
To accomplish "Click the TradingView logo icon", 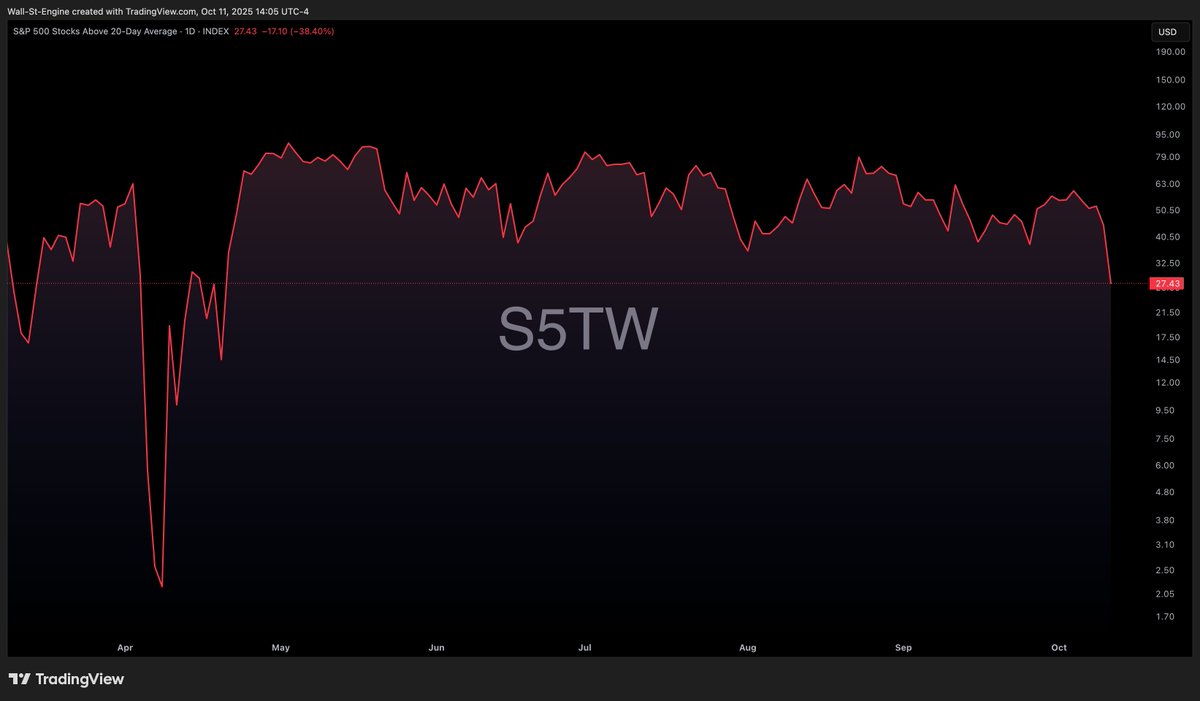I will click(x=19, y=679).
